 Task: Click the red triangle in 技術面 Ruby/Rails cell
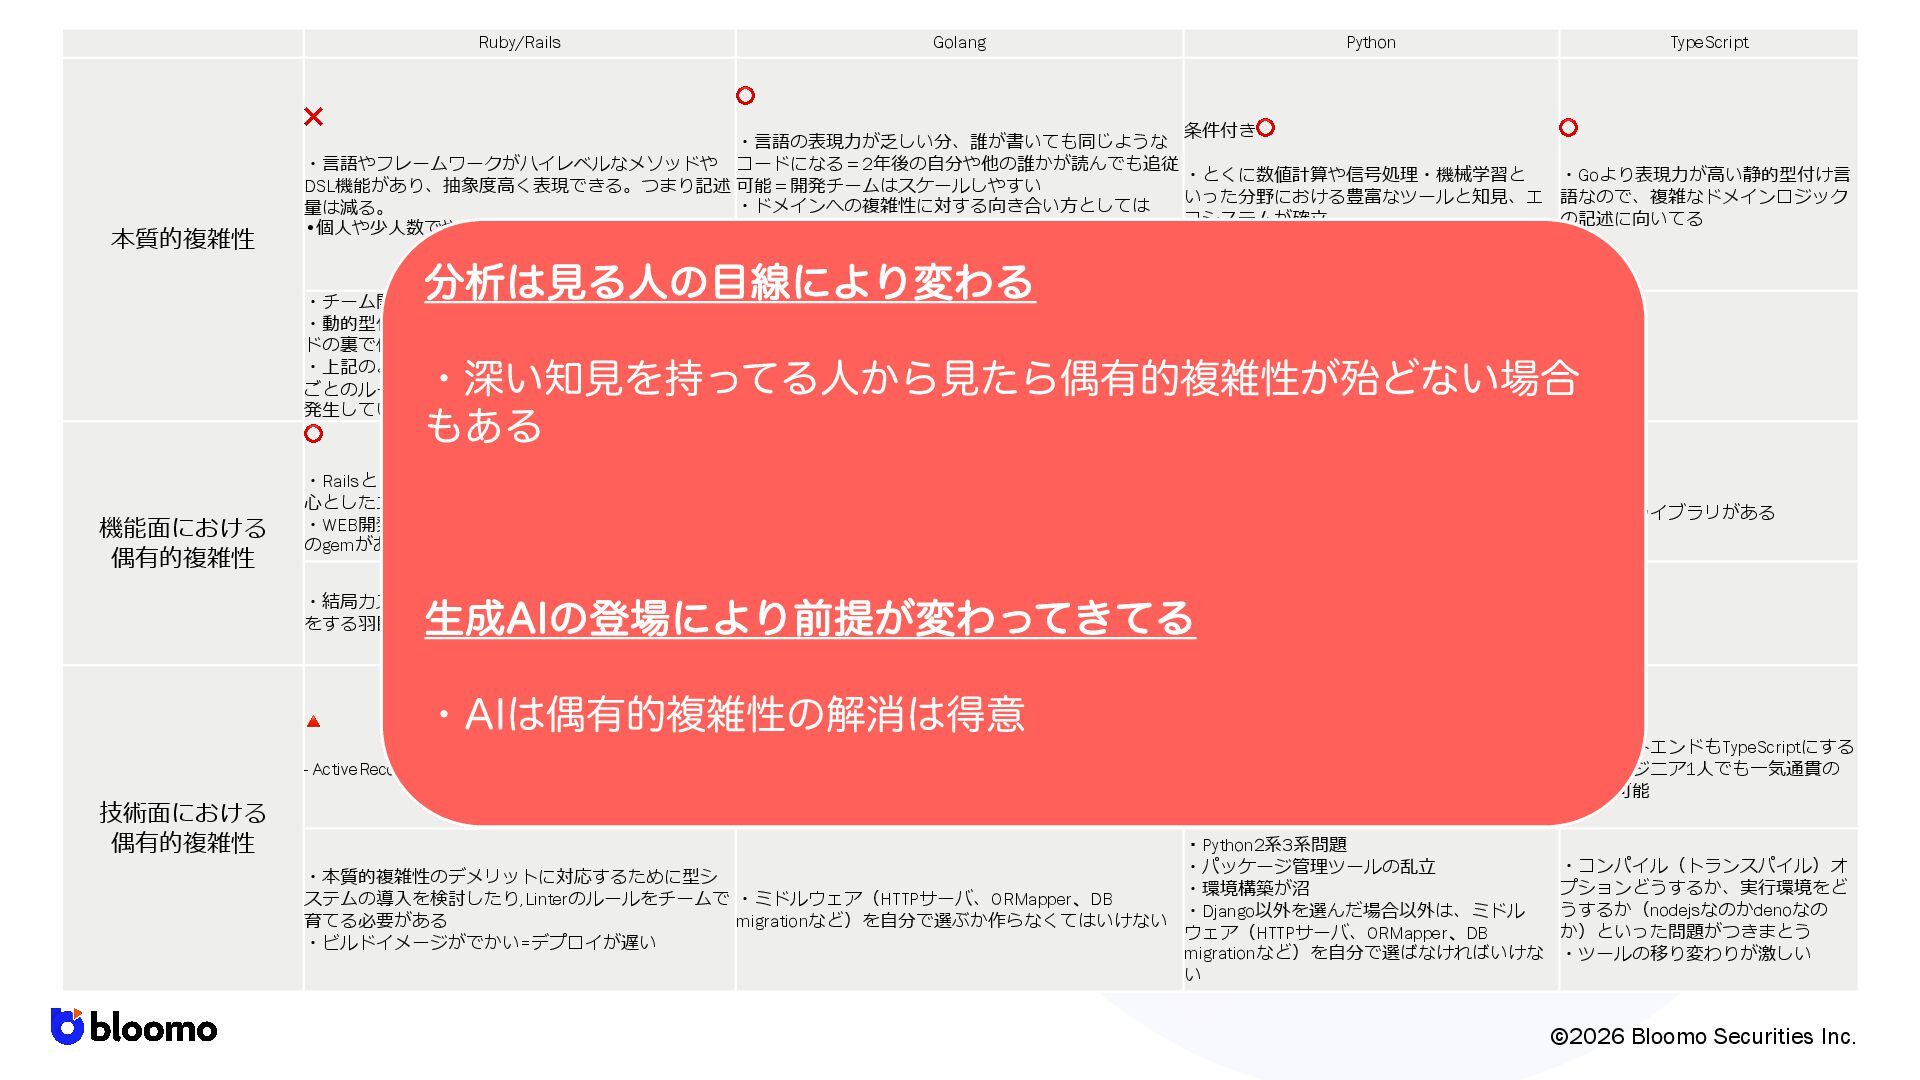313,721
